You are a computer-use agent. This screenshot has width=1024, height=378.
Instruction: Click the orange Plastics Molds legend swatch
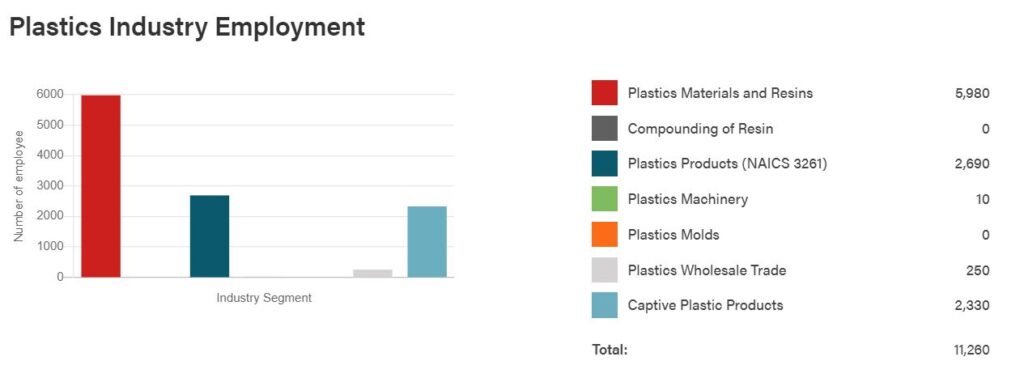tap(604, 234)
